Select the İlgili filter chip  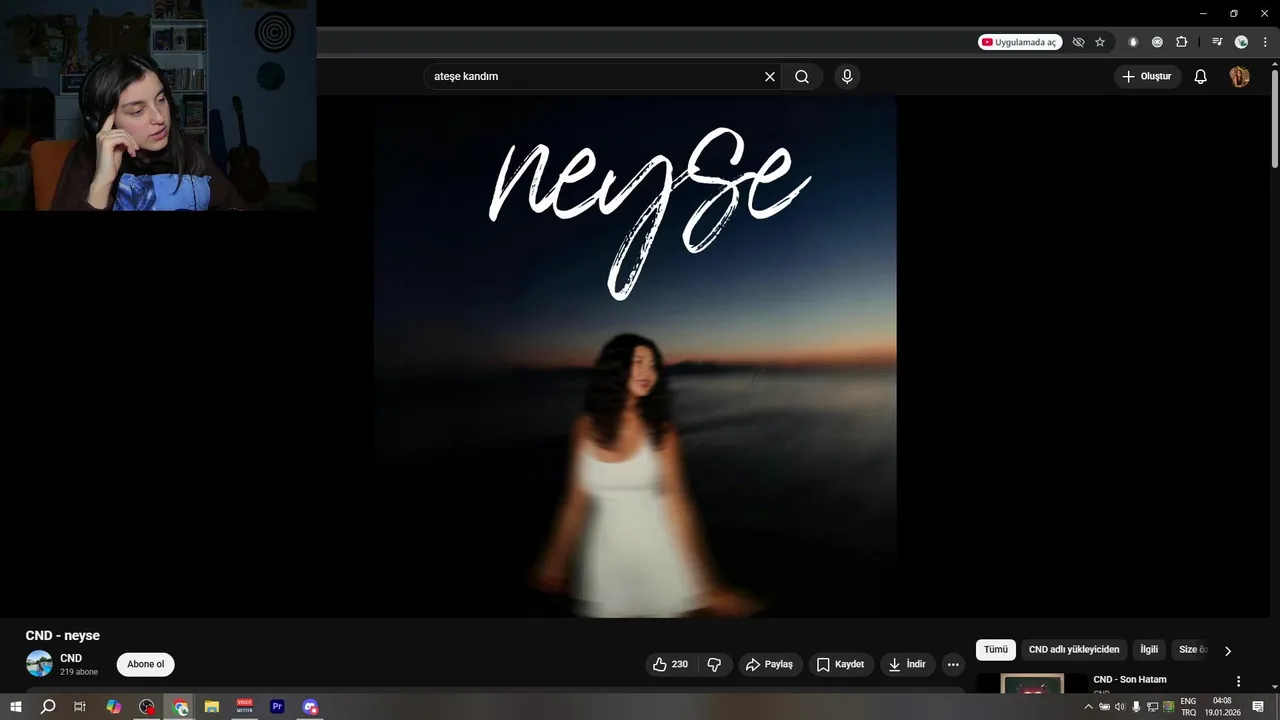1149,650
